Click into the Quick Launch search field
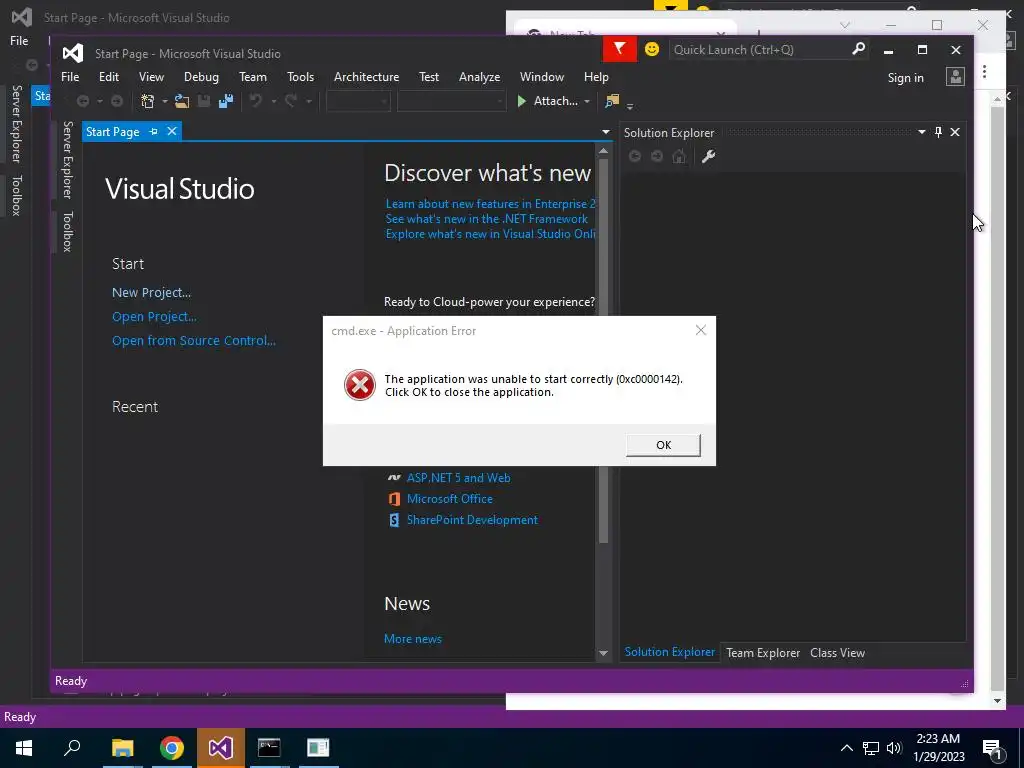The width and height of the screenshot is (1024, 768). pos(758,50)
